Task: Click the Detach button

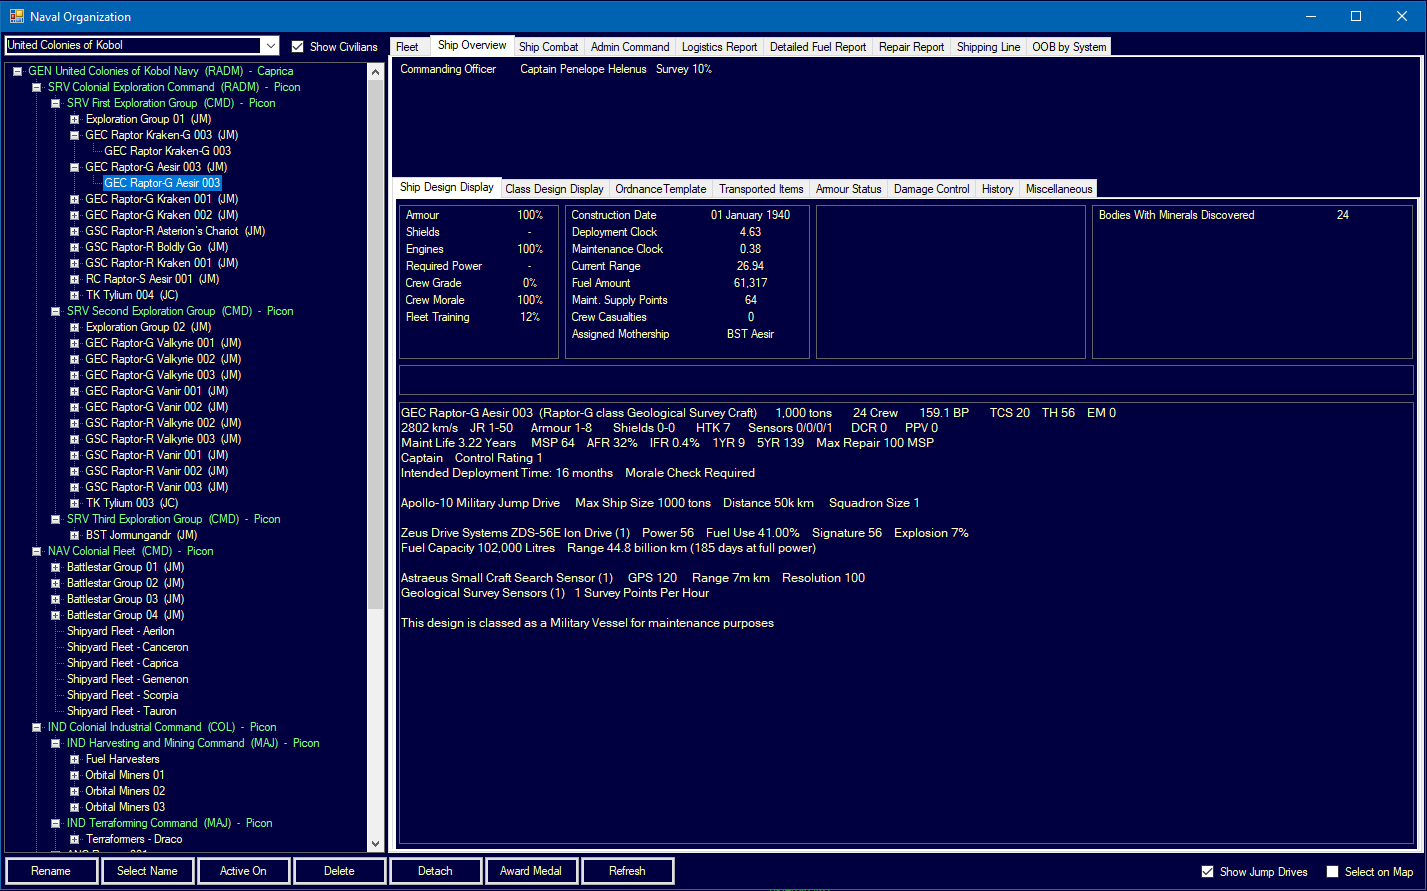Action: (435, 871)
